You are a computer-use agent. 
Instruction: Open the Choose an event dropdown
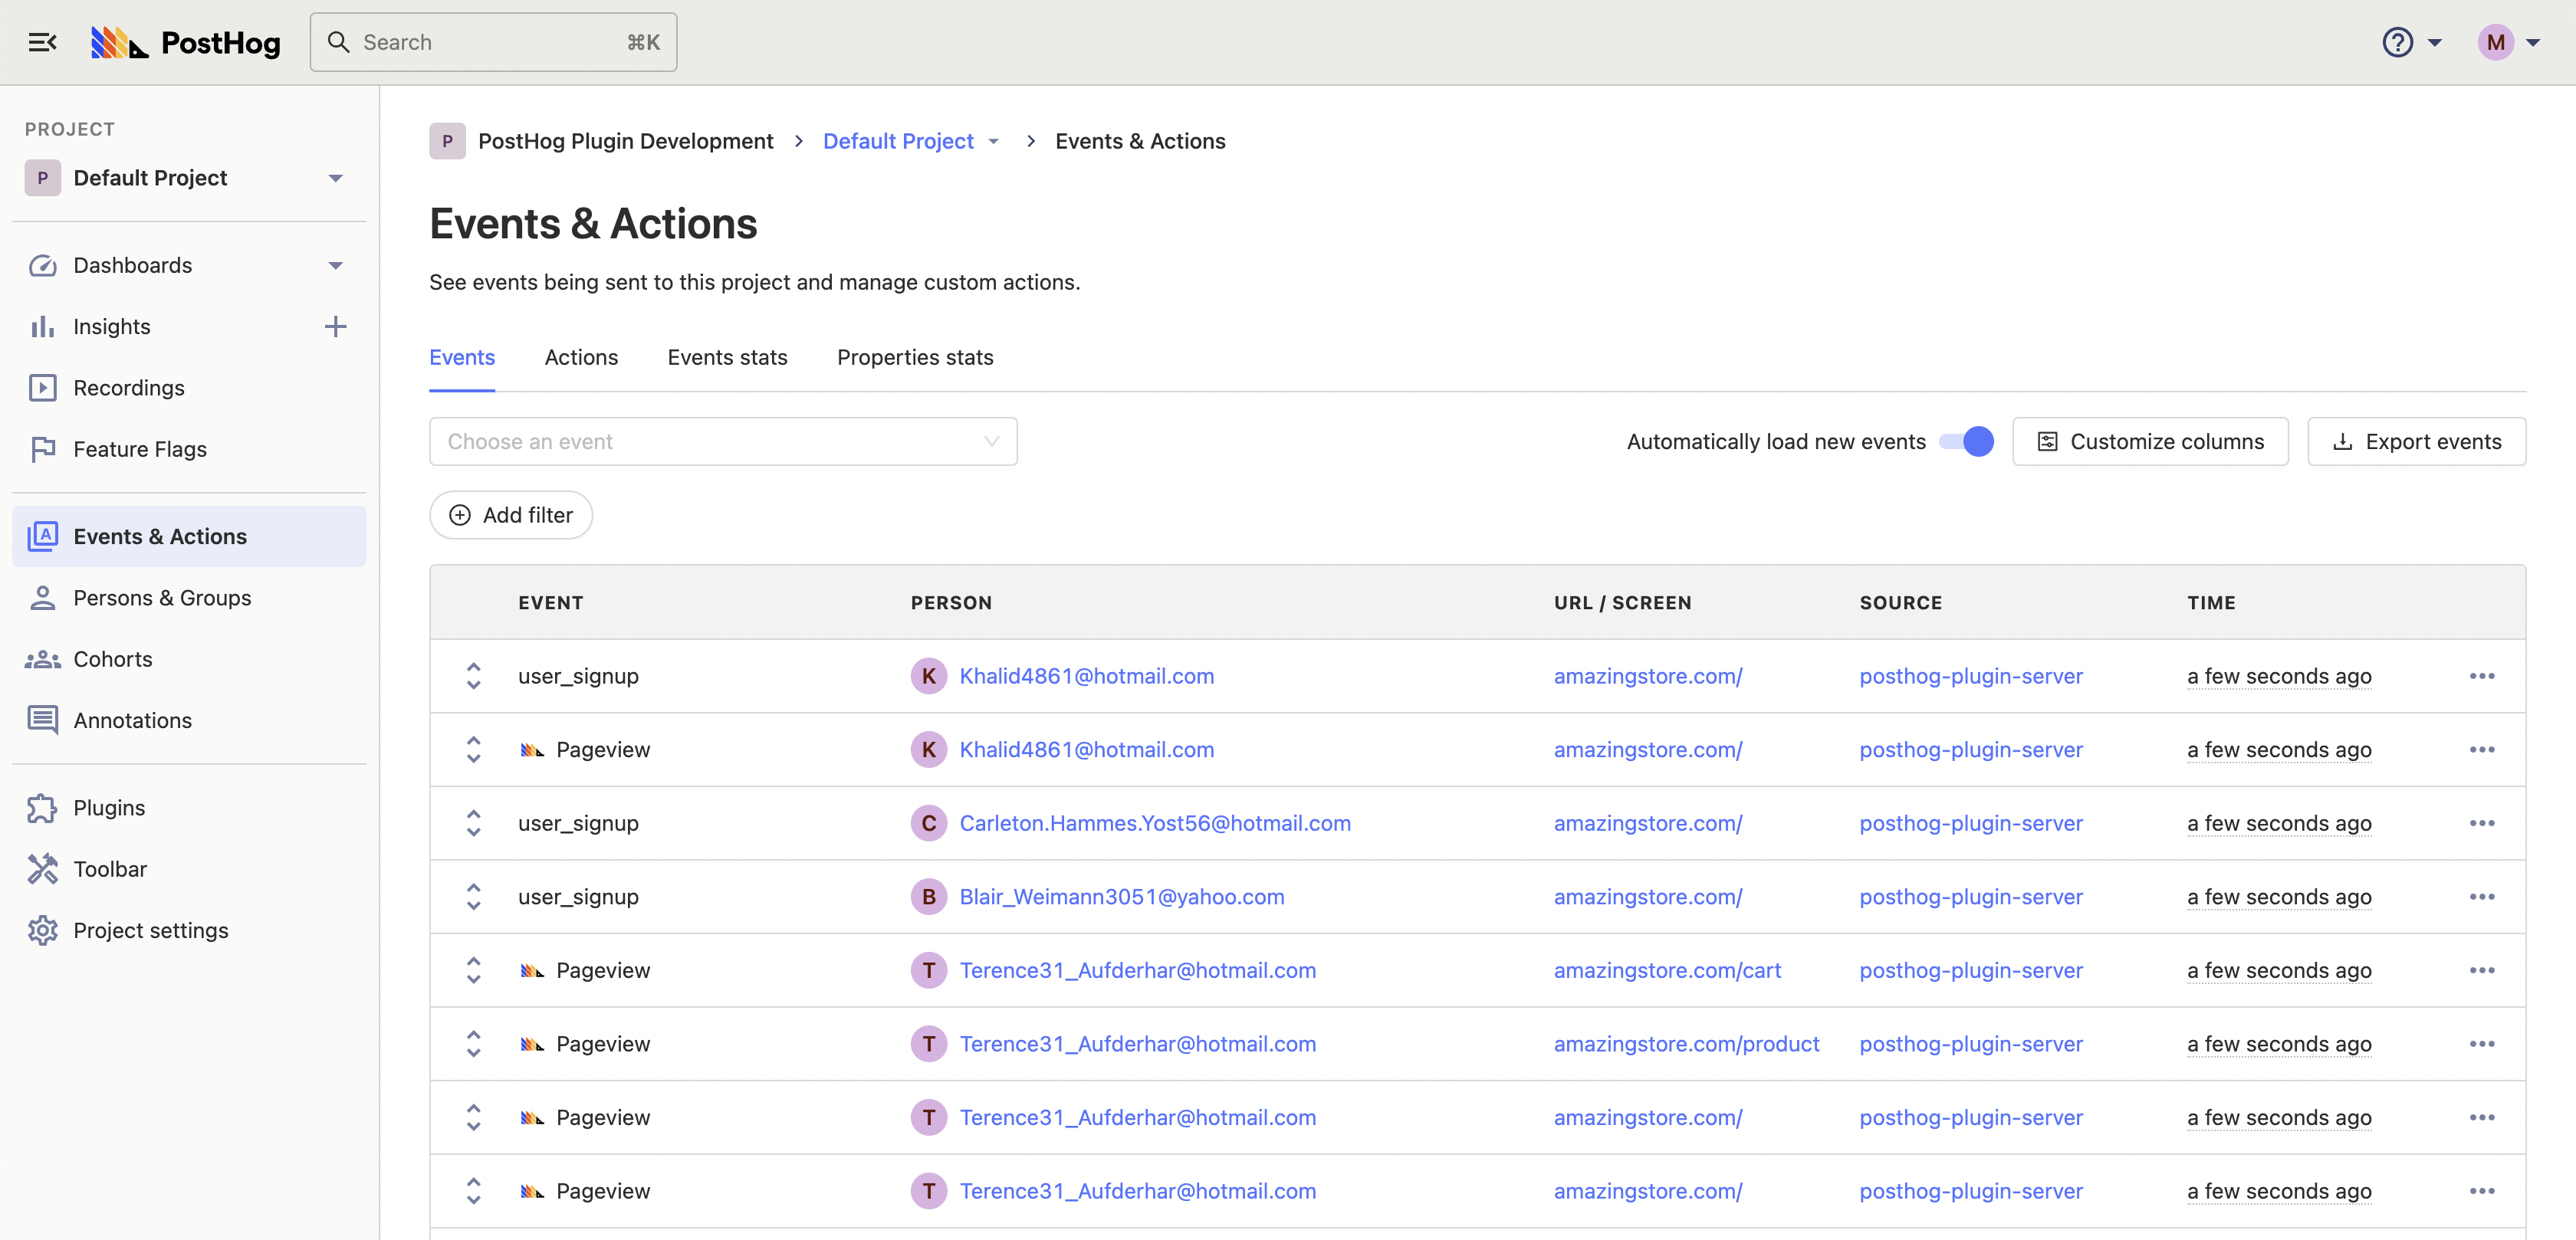(x=723, y=441)
